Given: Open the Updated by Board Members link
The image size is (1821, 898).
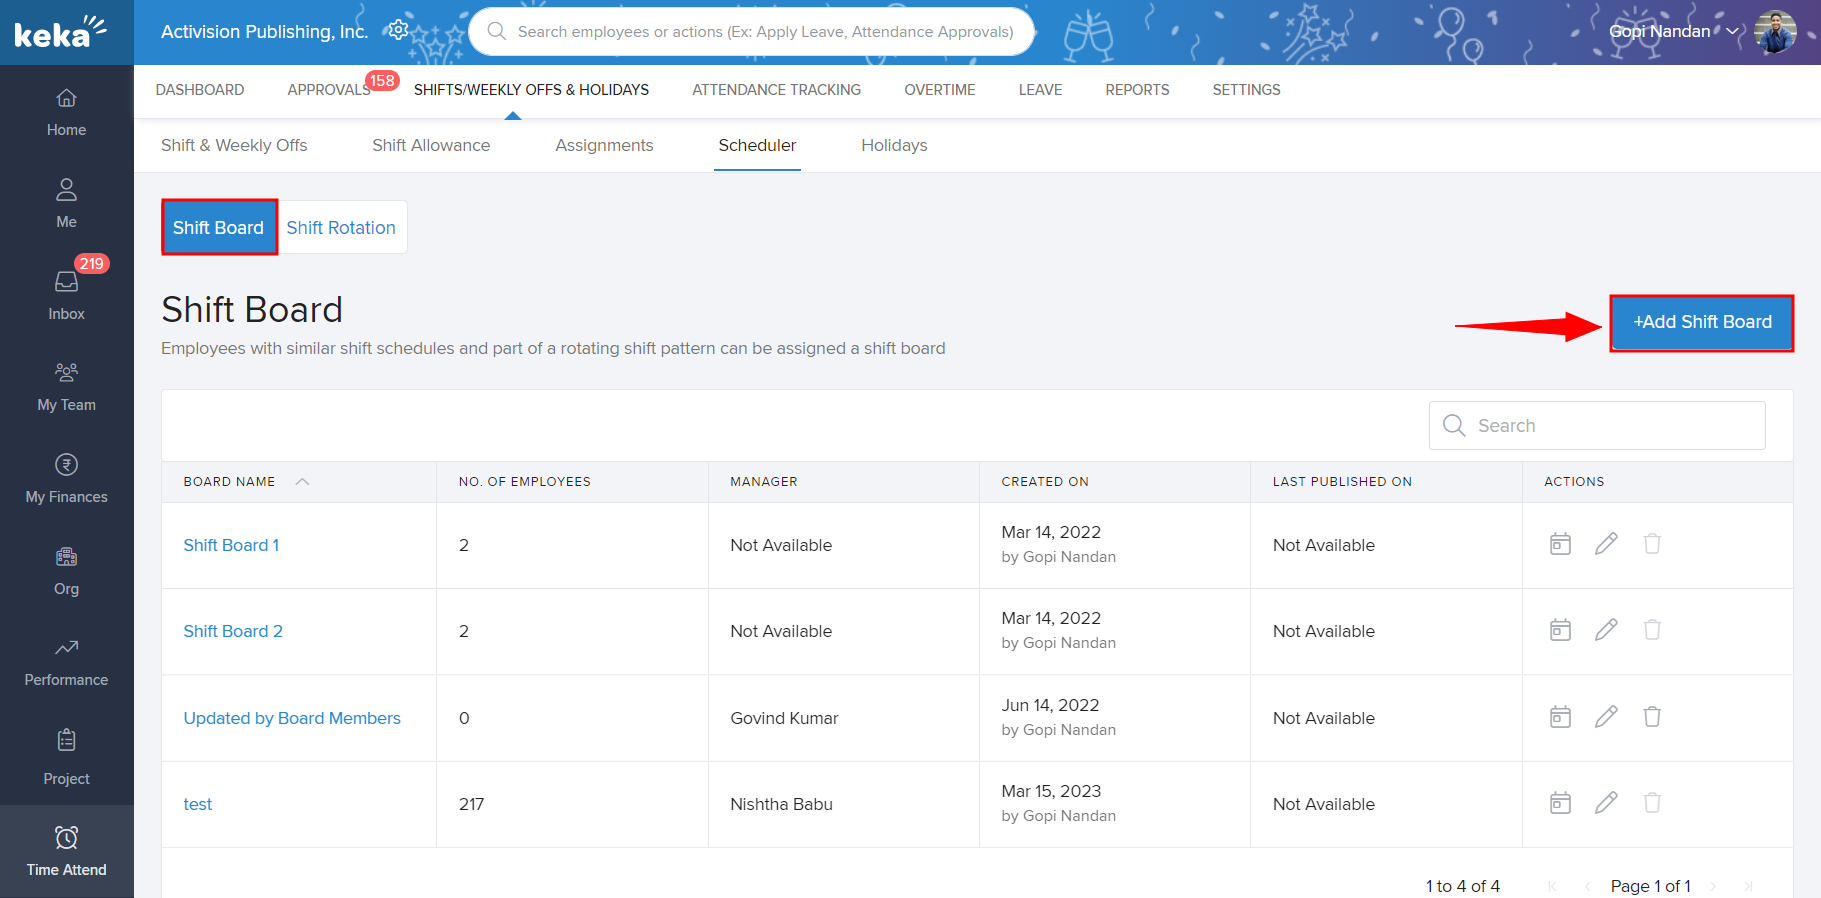Looking at the screenshot, I should [x=292, y=718].
